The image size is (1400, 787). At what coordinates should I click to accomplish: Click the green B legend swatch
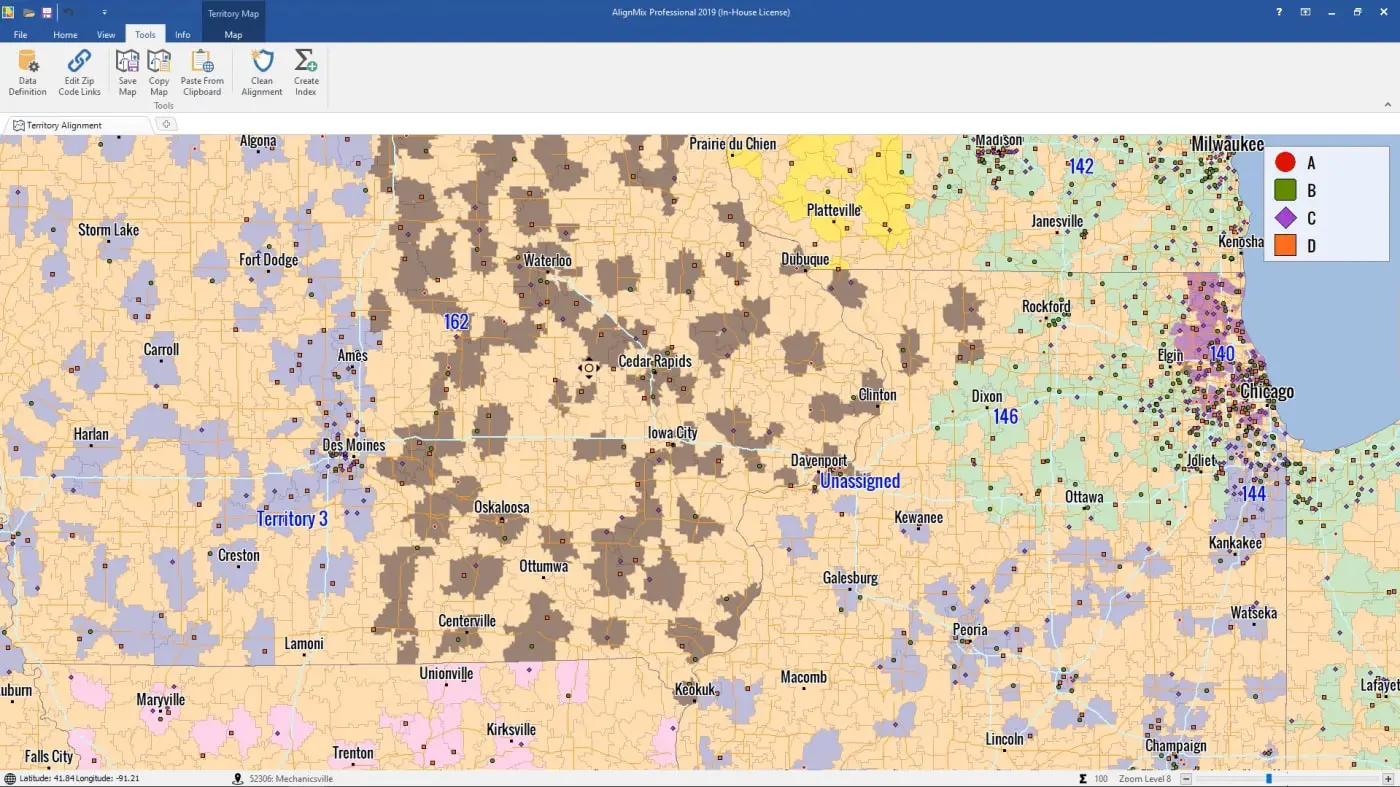coord(1285,189)
